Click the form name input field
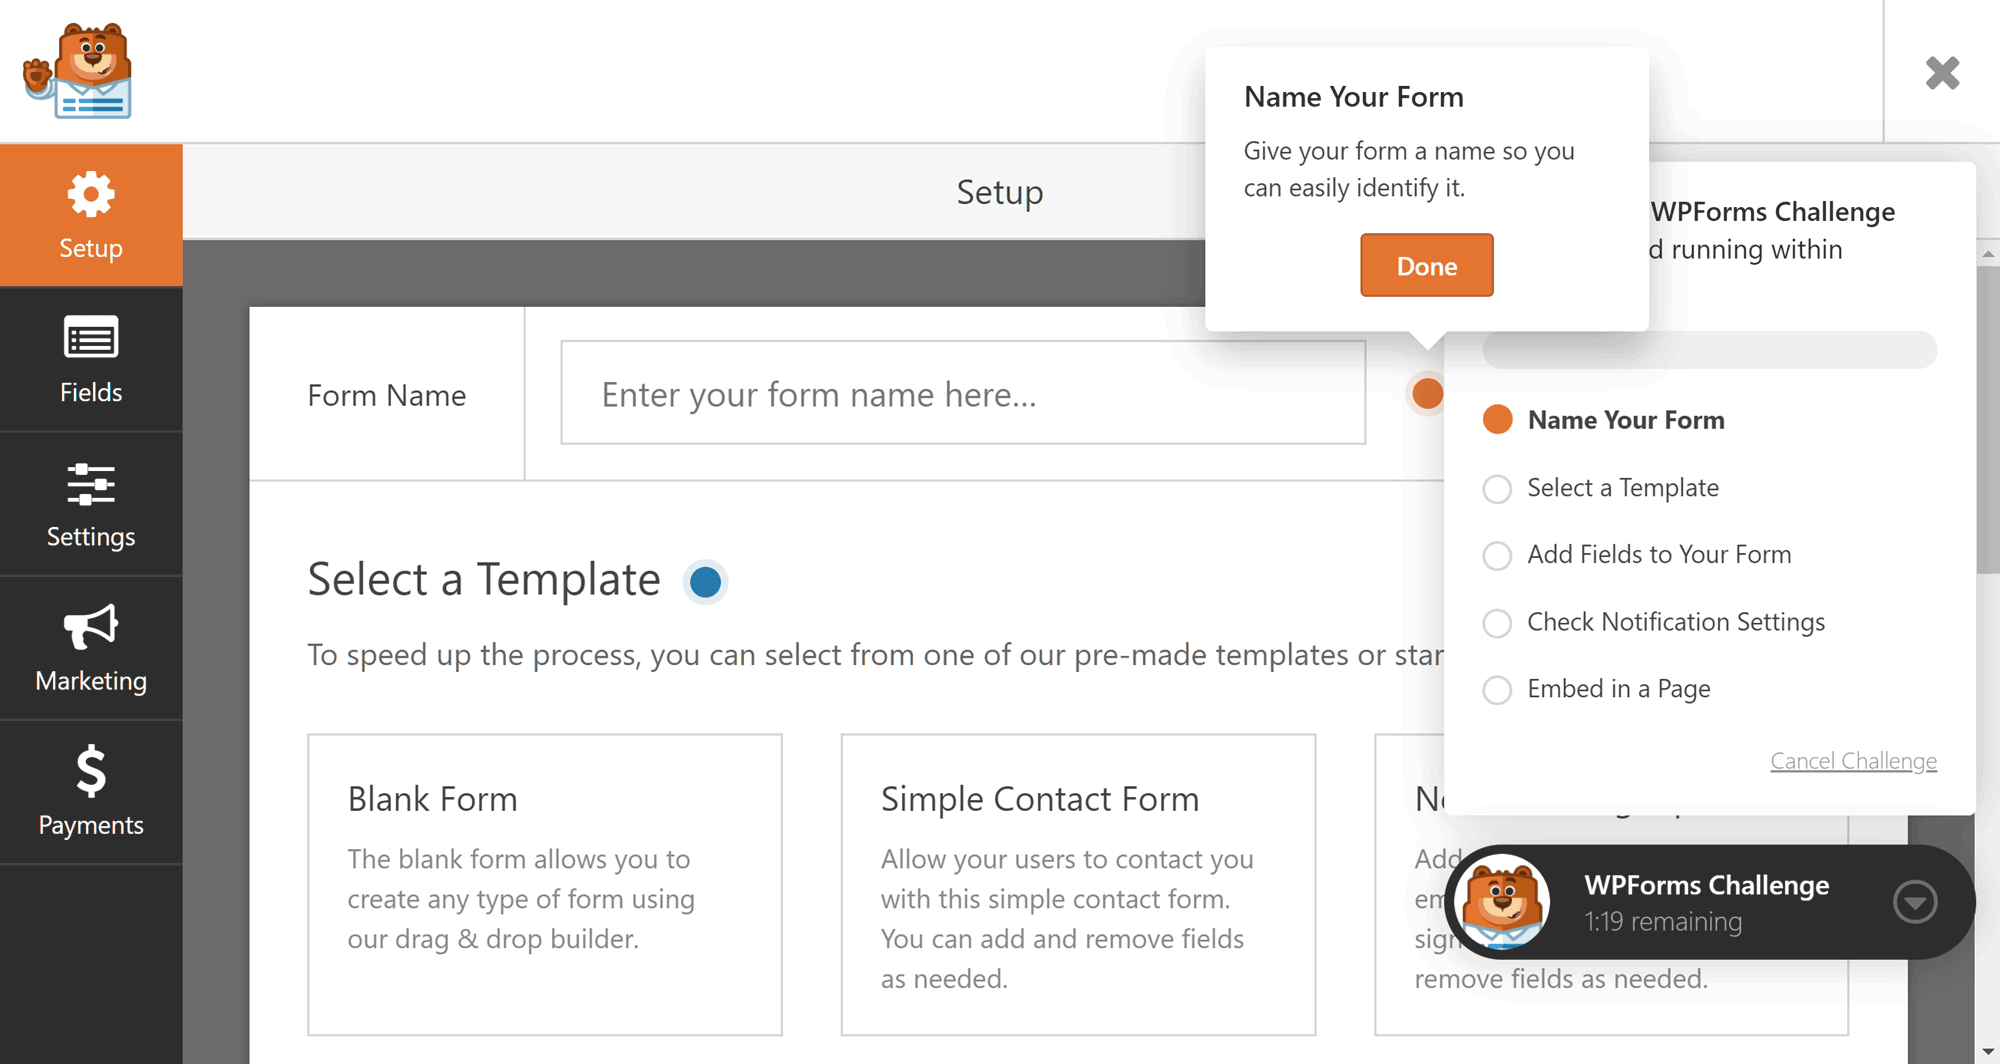The height and width of the screenshot is (1064, 2000). pos(963,393)
